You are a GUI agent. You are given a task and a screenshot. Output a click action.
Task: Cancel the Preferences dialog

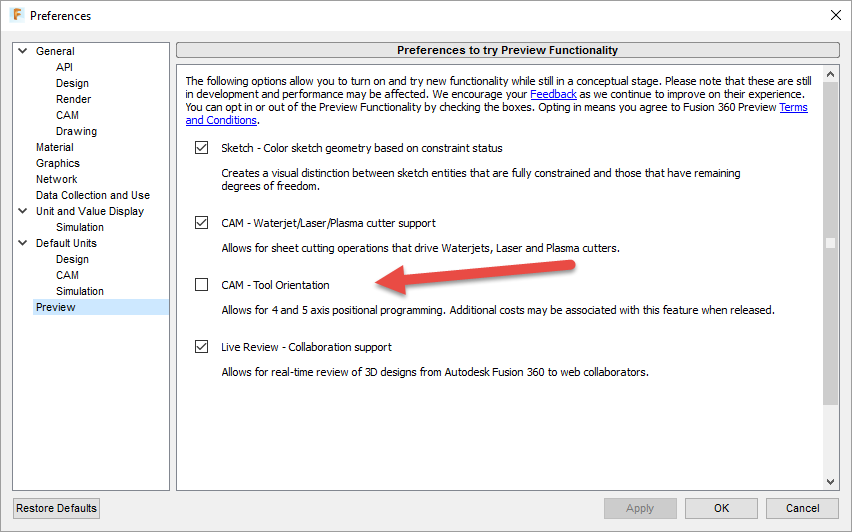pos(803,508)
